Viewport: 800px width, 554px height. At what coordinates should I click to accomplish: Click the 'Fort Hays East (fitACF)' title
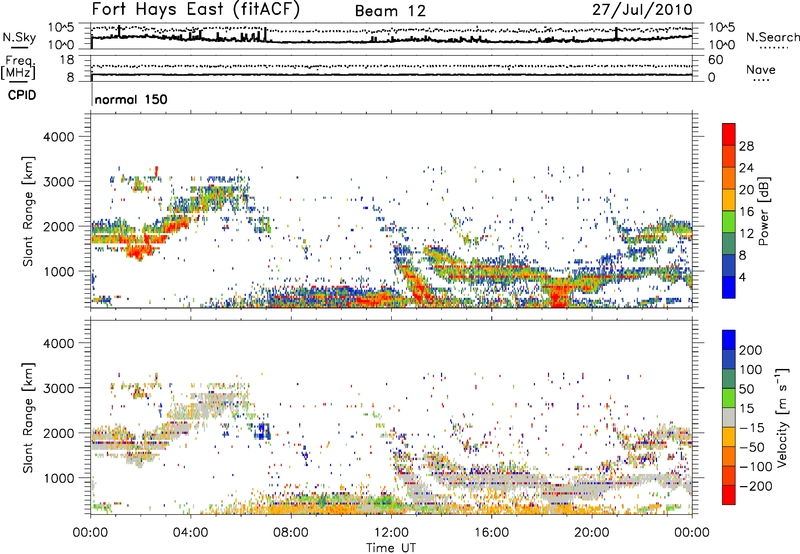195,9
